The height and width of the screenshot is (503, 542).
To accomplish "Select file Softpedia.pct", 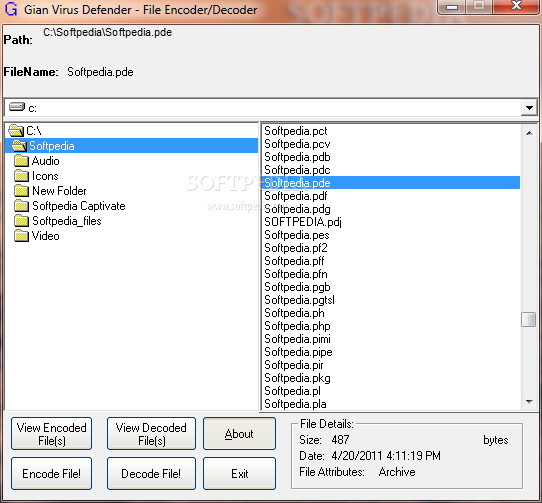I will pyautogui.click(x=296, y=131).
